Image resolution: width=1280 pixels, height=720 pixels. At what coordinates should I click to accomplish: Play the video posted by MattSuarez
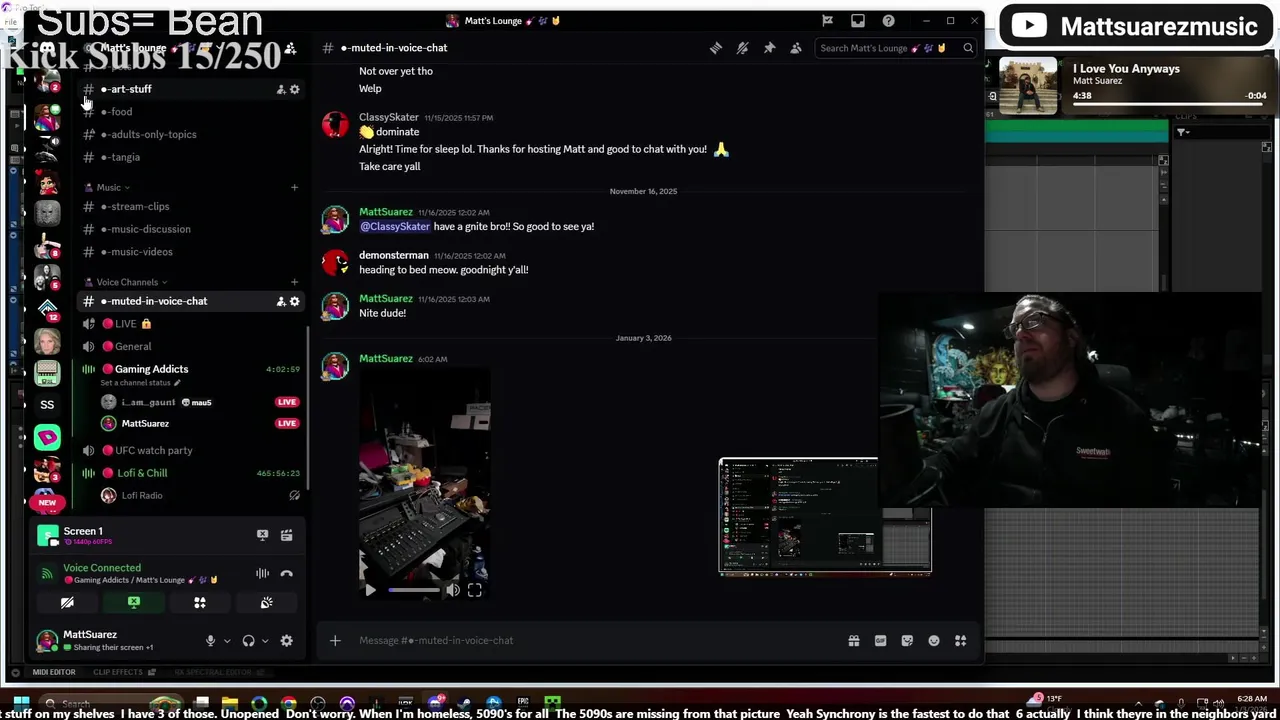[370, 590]
